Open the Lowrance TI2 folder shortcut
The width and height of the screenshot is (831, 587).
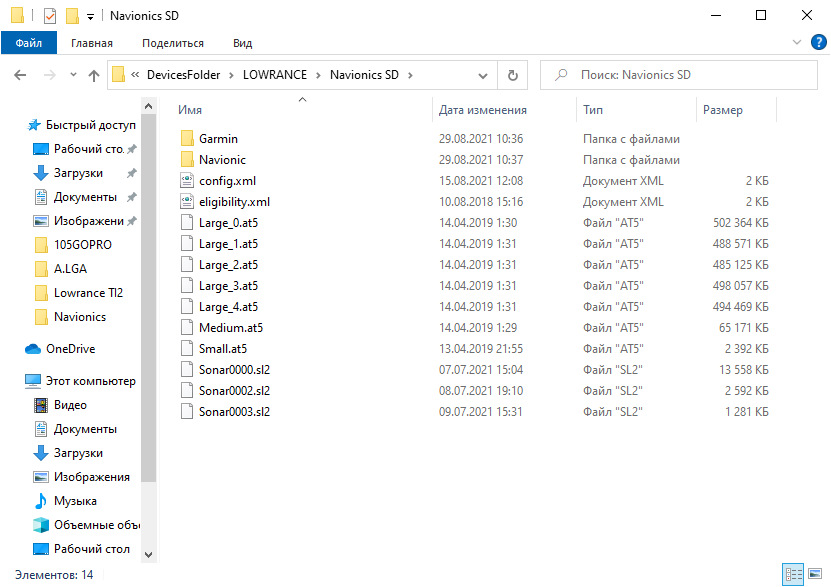pyautogui.click(x=88, y=293)
